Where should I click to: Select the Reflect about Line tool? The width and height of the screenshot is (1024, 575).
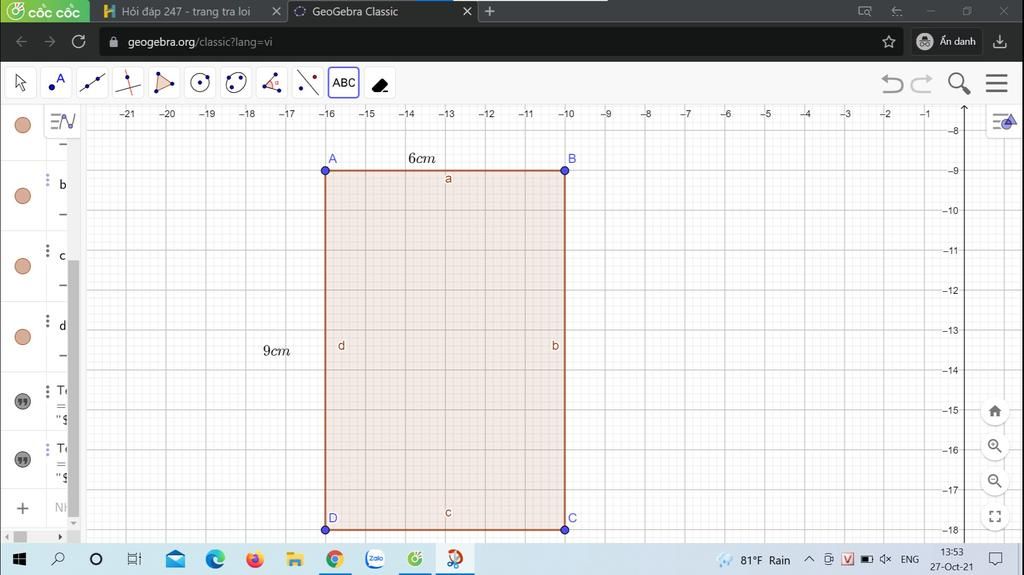pos(308,83)
